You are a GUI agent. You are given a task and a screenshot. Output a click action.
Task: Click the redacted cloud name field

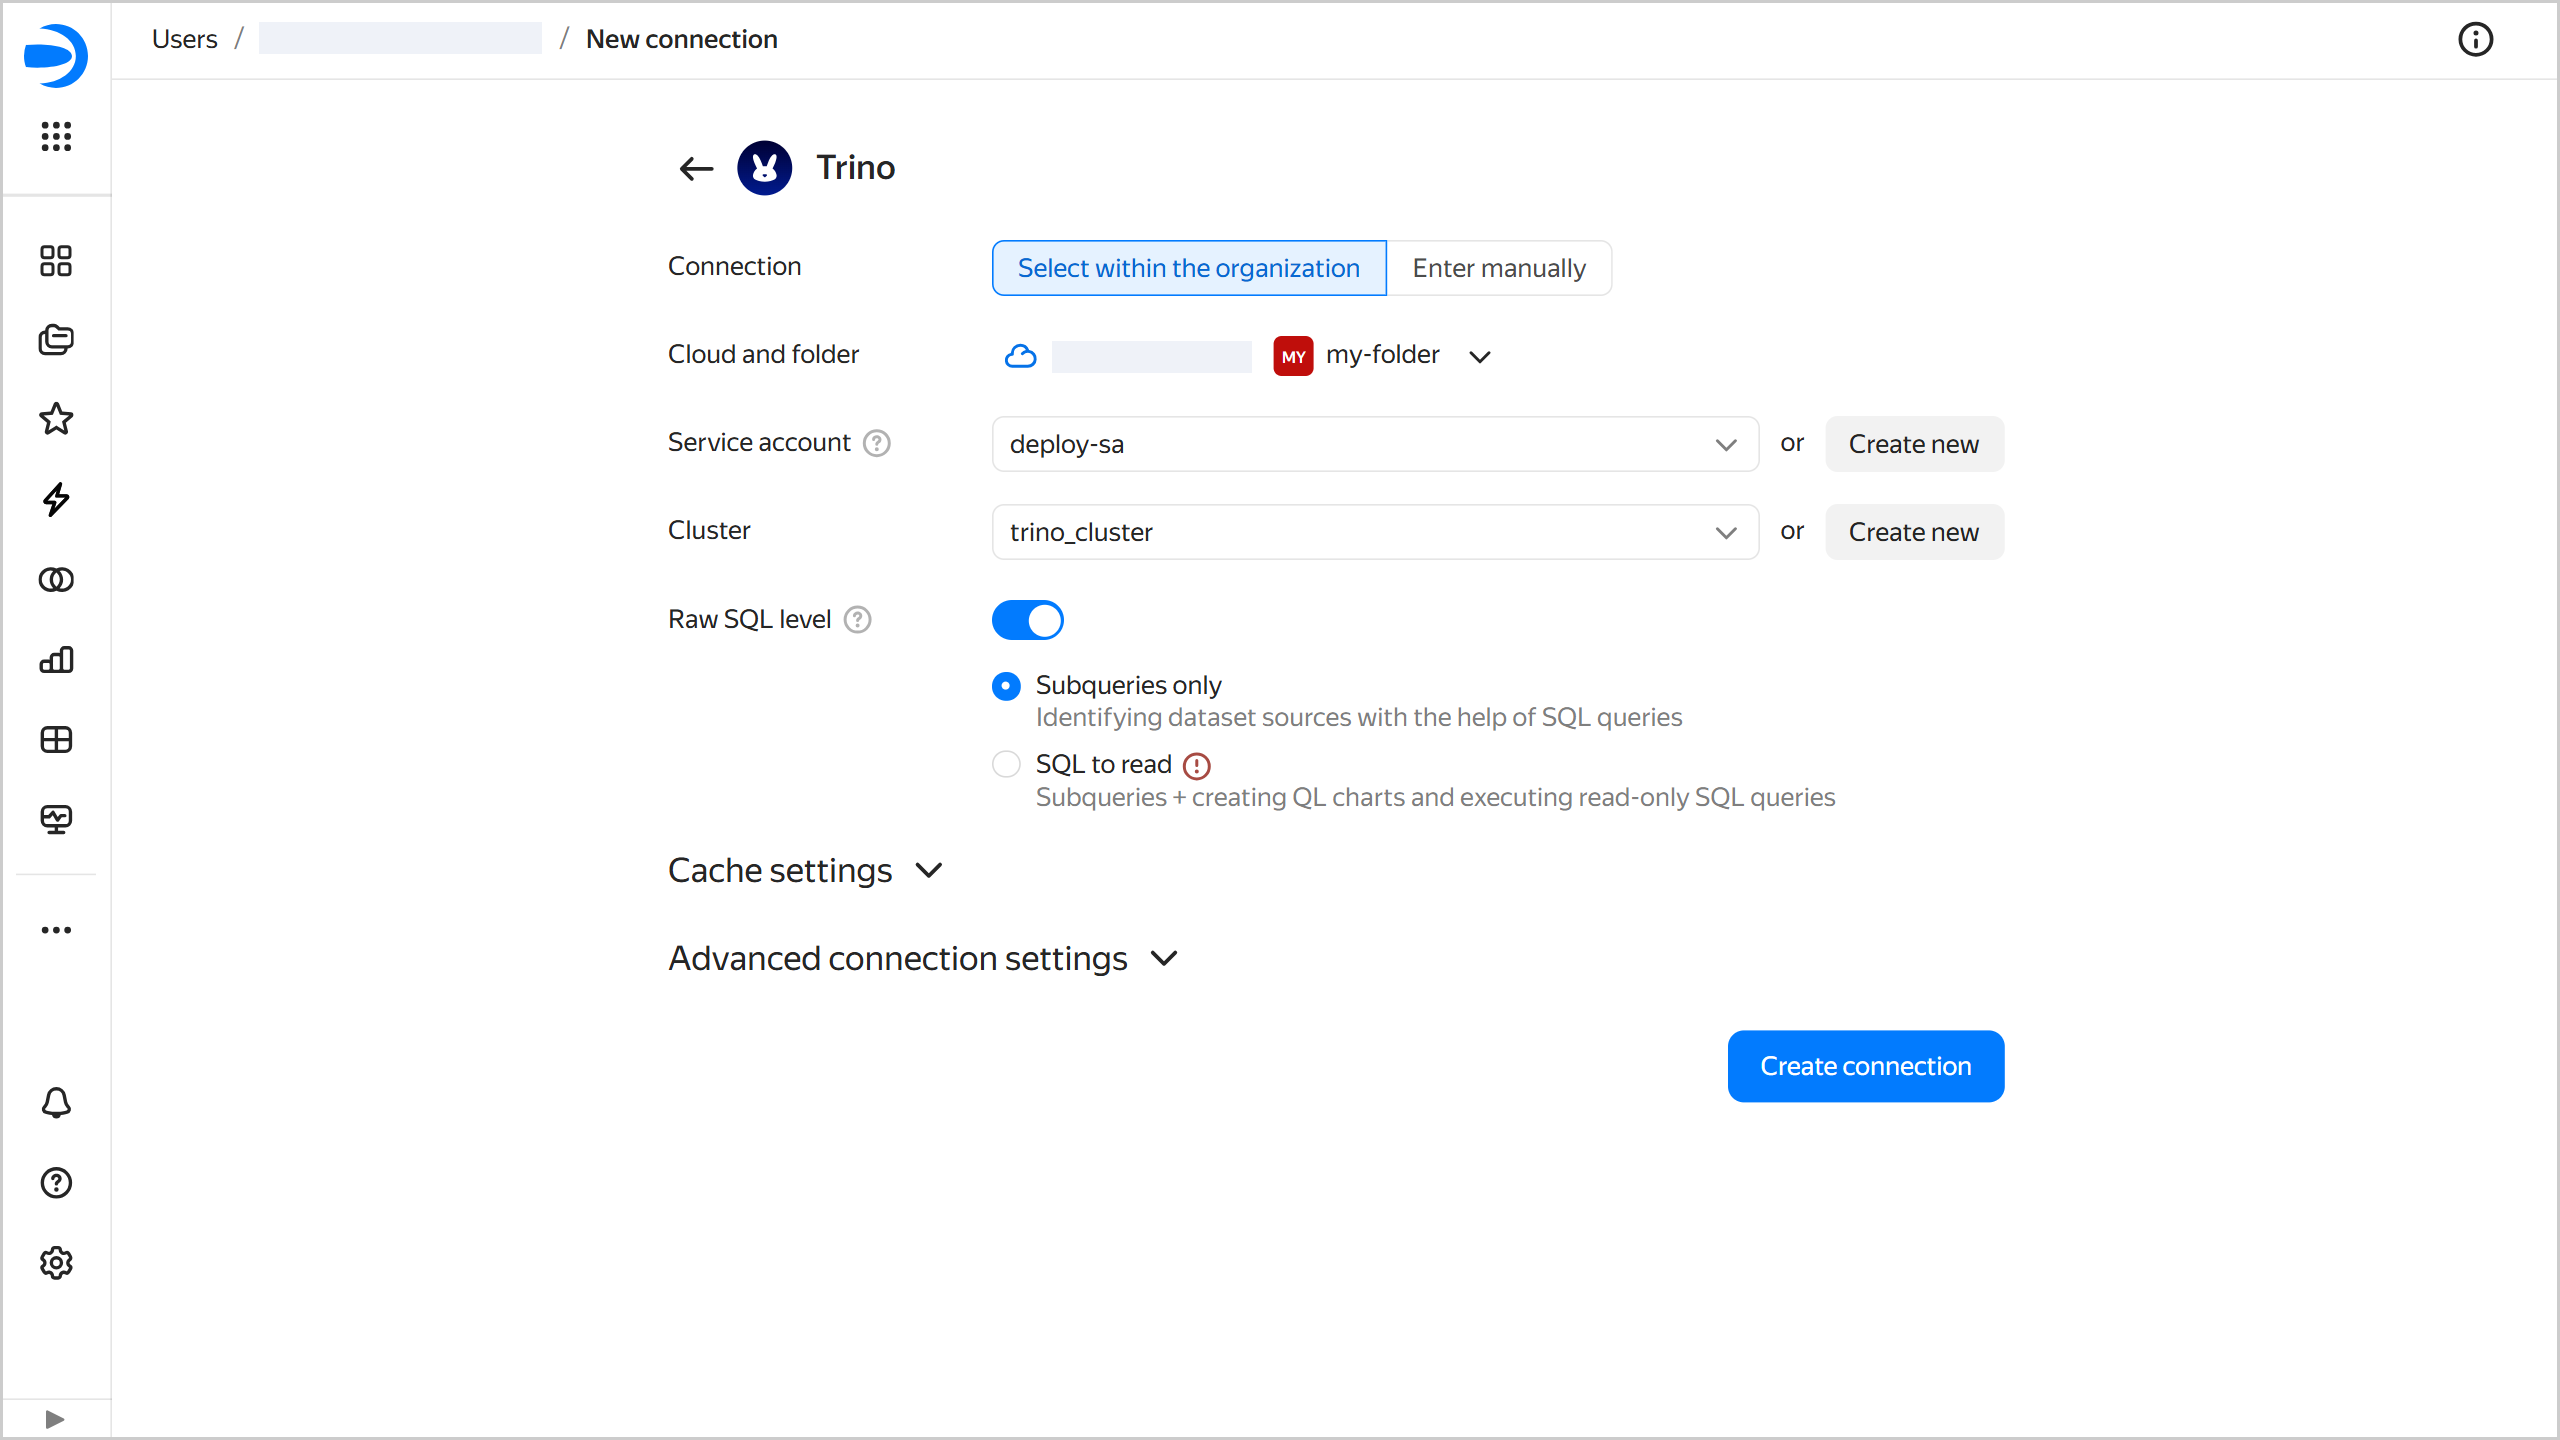point(1152,356)
